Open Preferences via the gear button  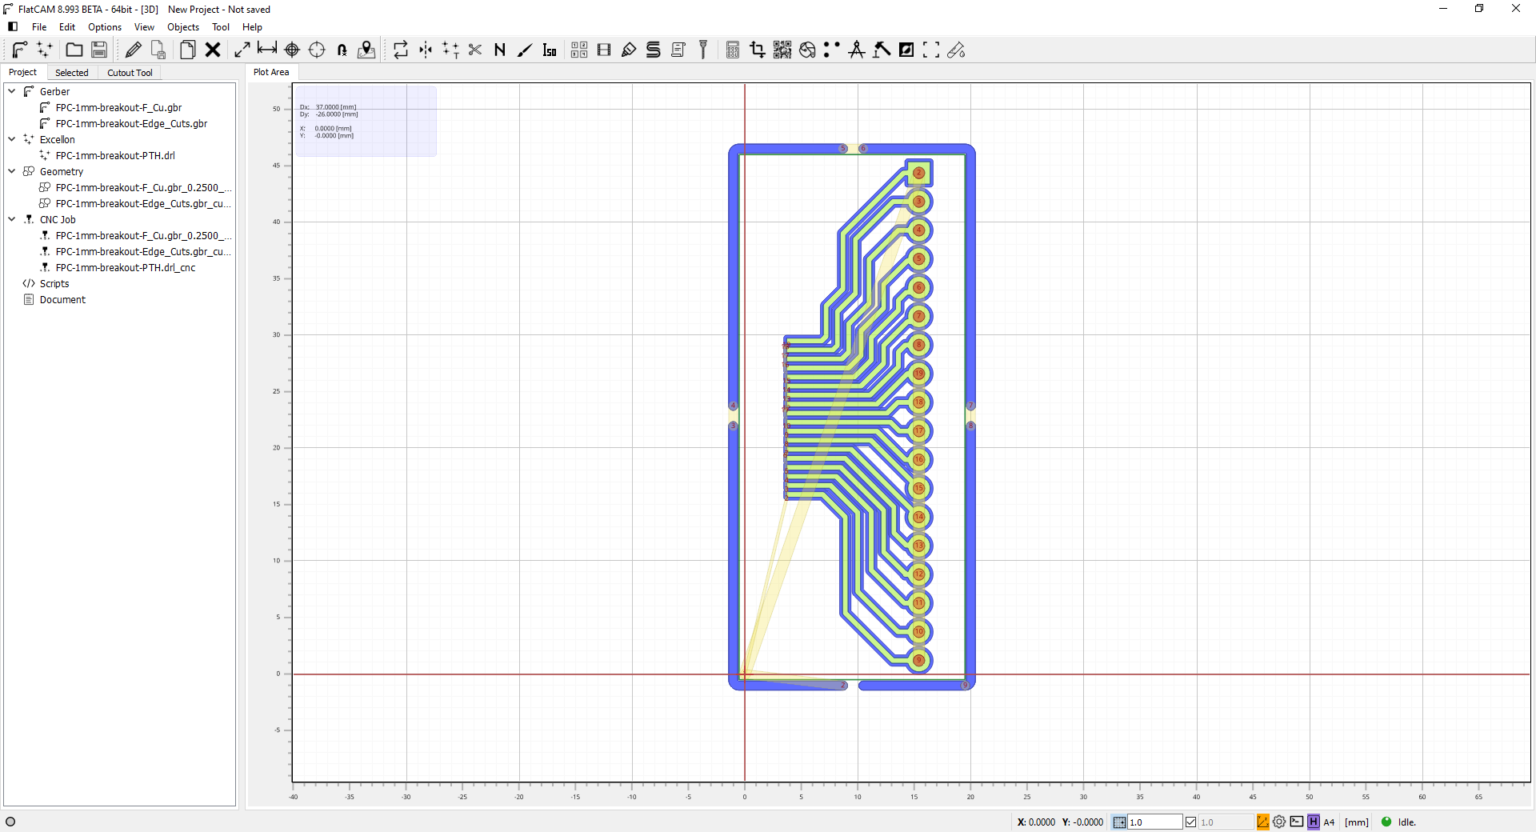tap(1278, 821)
